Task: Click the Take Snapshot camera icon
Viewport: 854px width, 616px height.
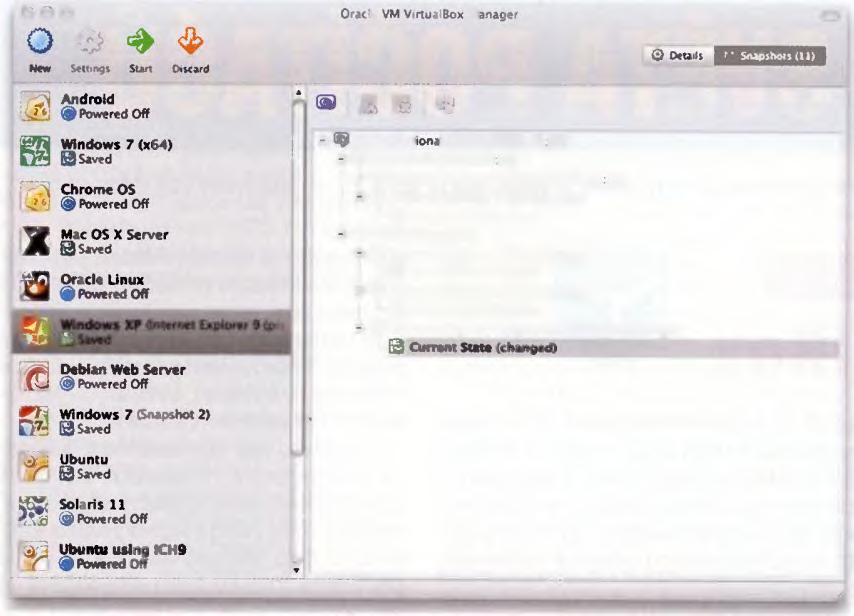Action: pos(326,102)
